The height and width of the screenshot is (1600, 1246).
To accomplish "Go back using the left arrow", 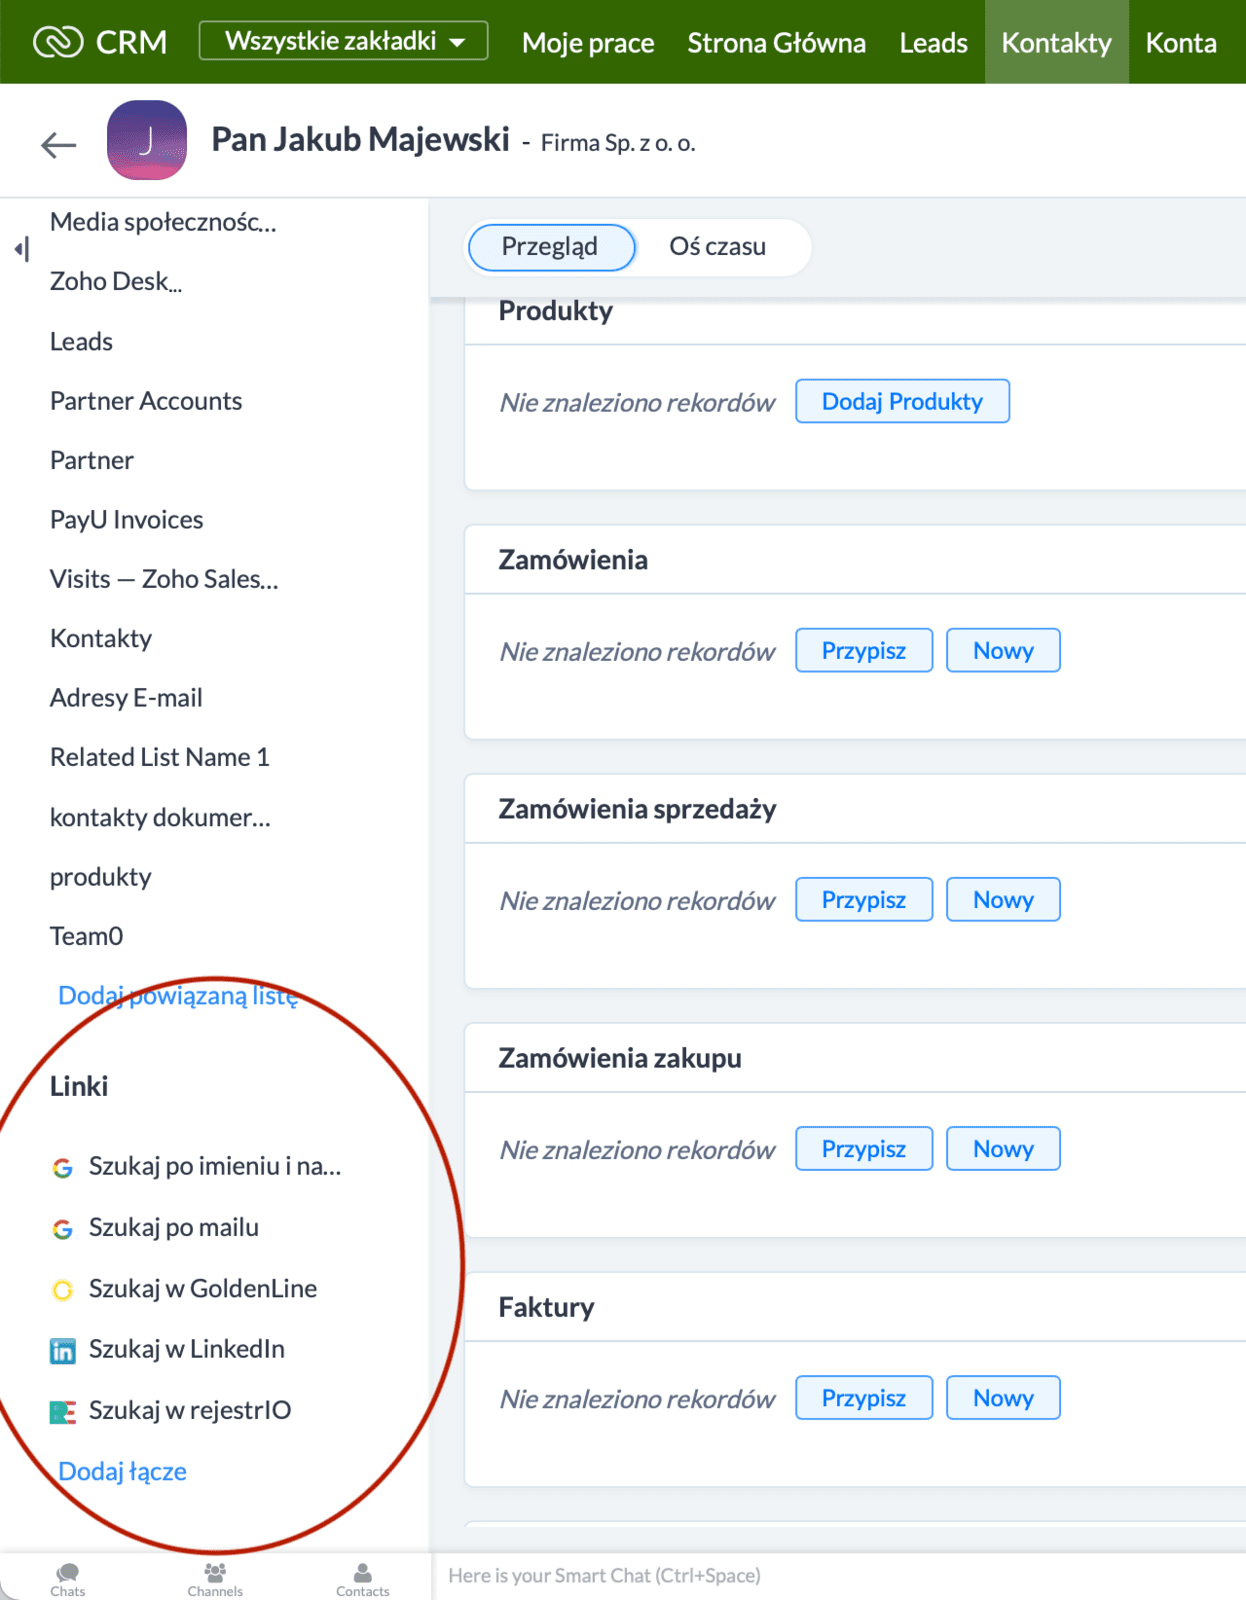I will pos(59,145).
